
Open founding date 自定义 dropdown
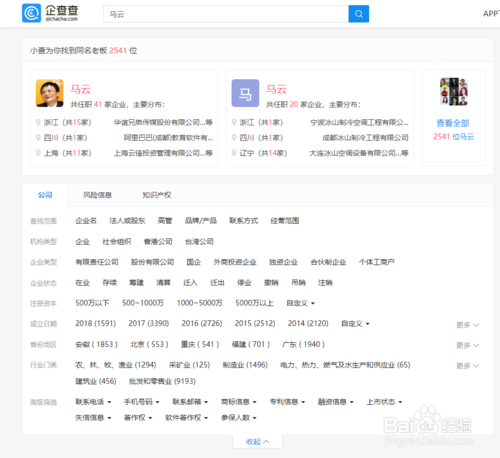coord(355,323)
